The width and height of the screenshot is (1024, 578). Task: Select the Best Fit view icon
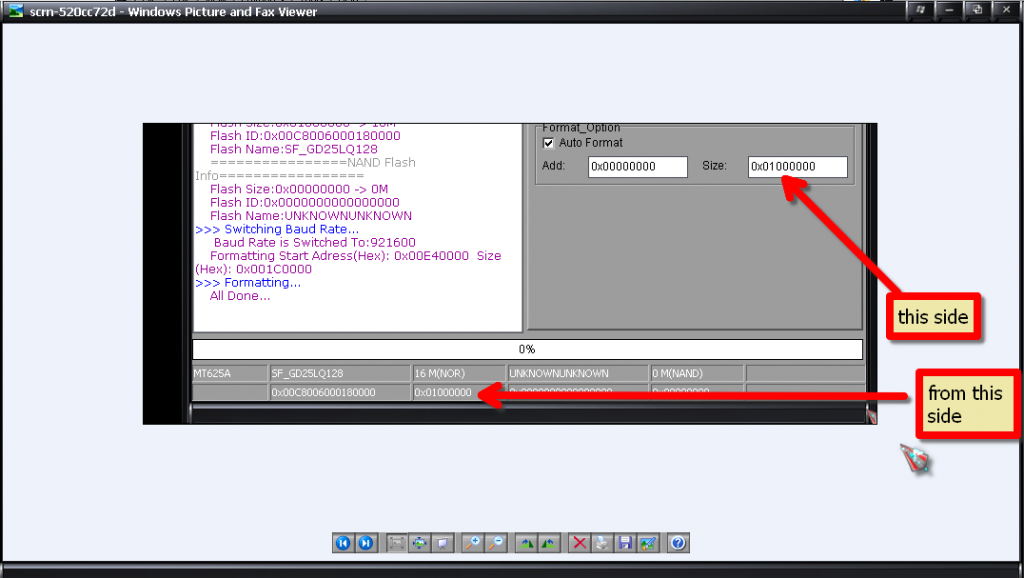point(396,543)
